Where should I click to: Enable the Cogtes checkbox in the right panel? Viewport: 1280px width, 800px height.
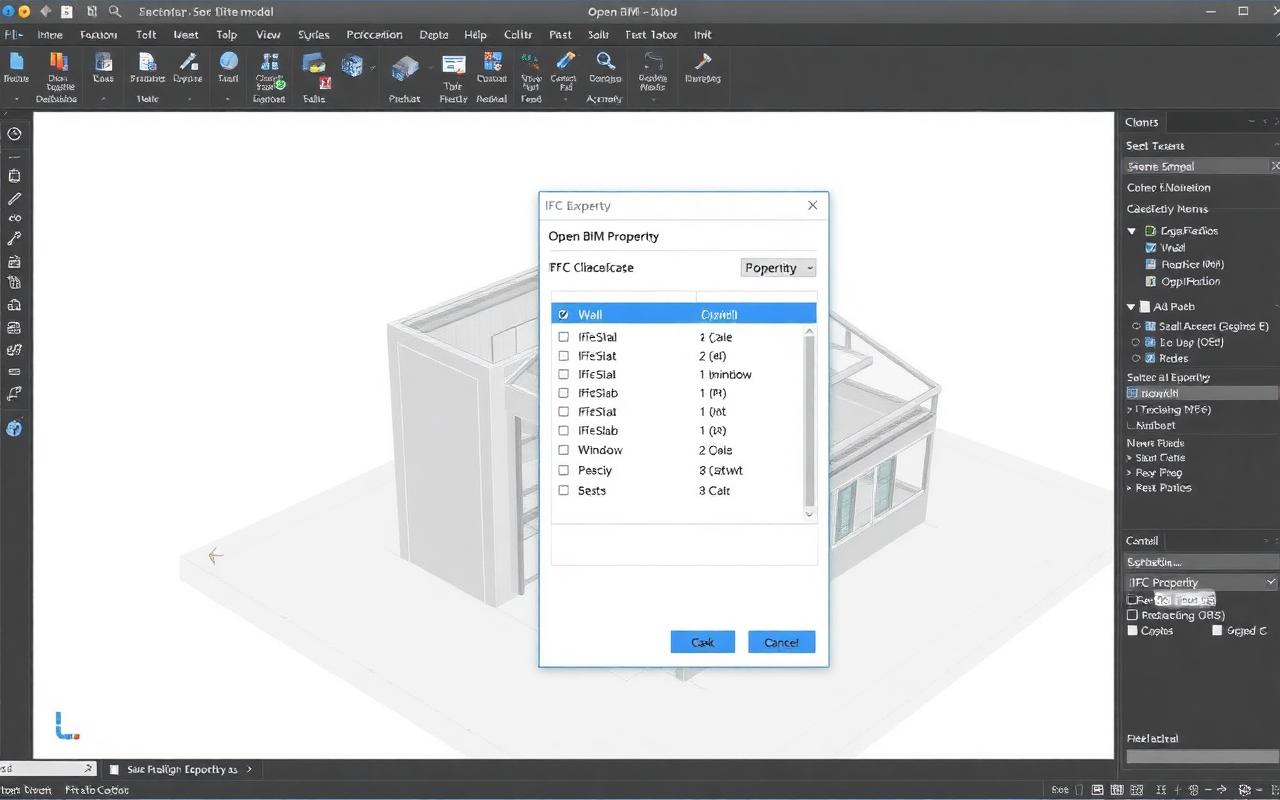(1132, 631)
